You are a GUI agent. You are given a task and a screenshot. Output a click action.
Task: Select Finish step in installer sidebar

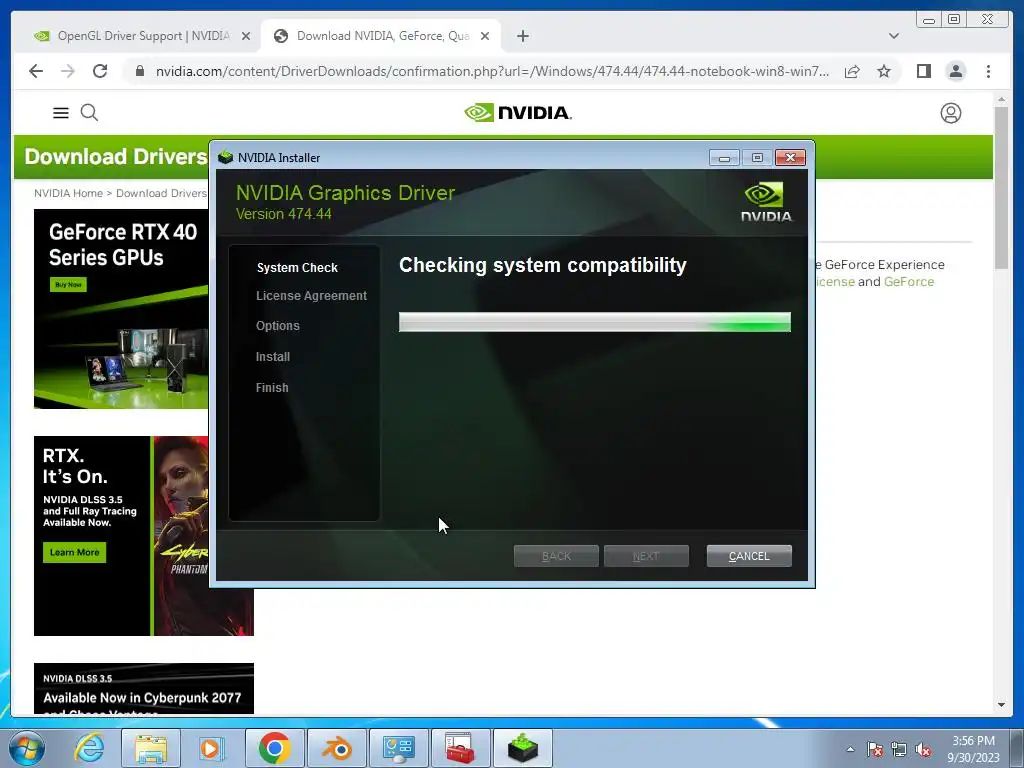(x=272, y=387)
